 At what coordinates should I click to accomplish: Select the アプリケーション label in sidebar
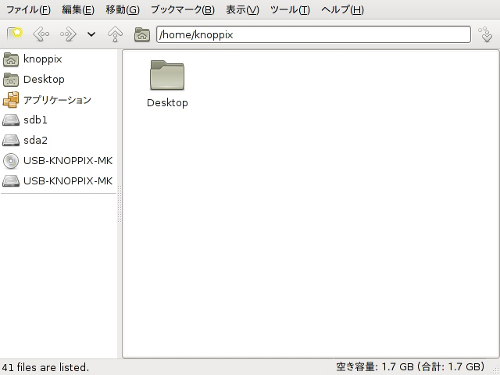pos(57,100)
